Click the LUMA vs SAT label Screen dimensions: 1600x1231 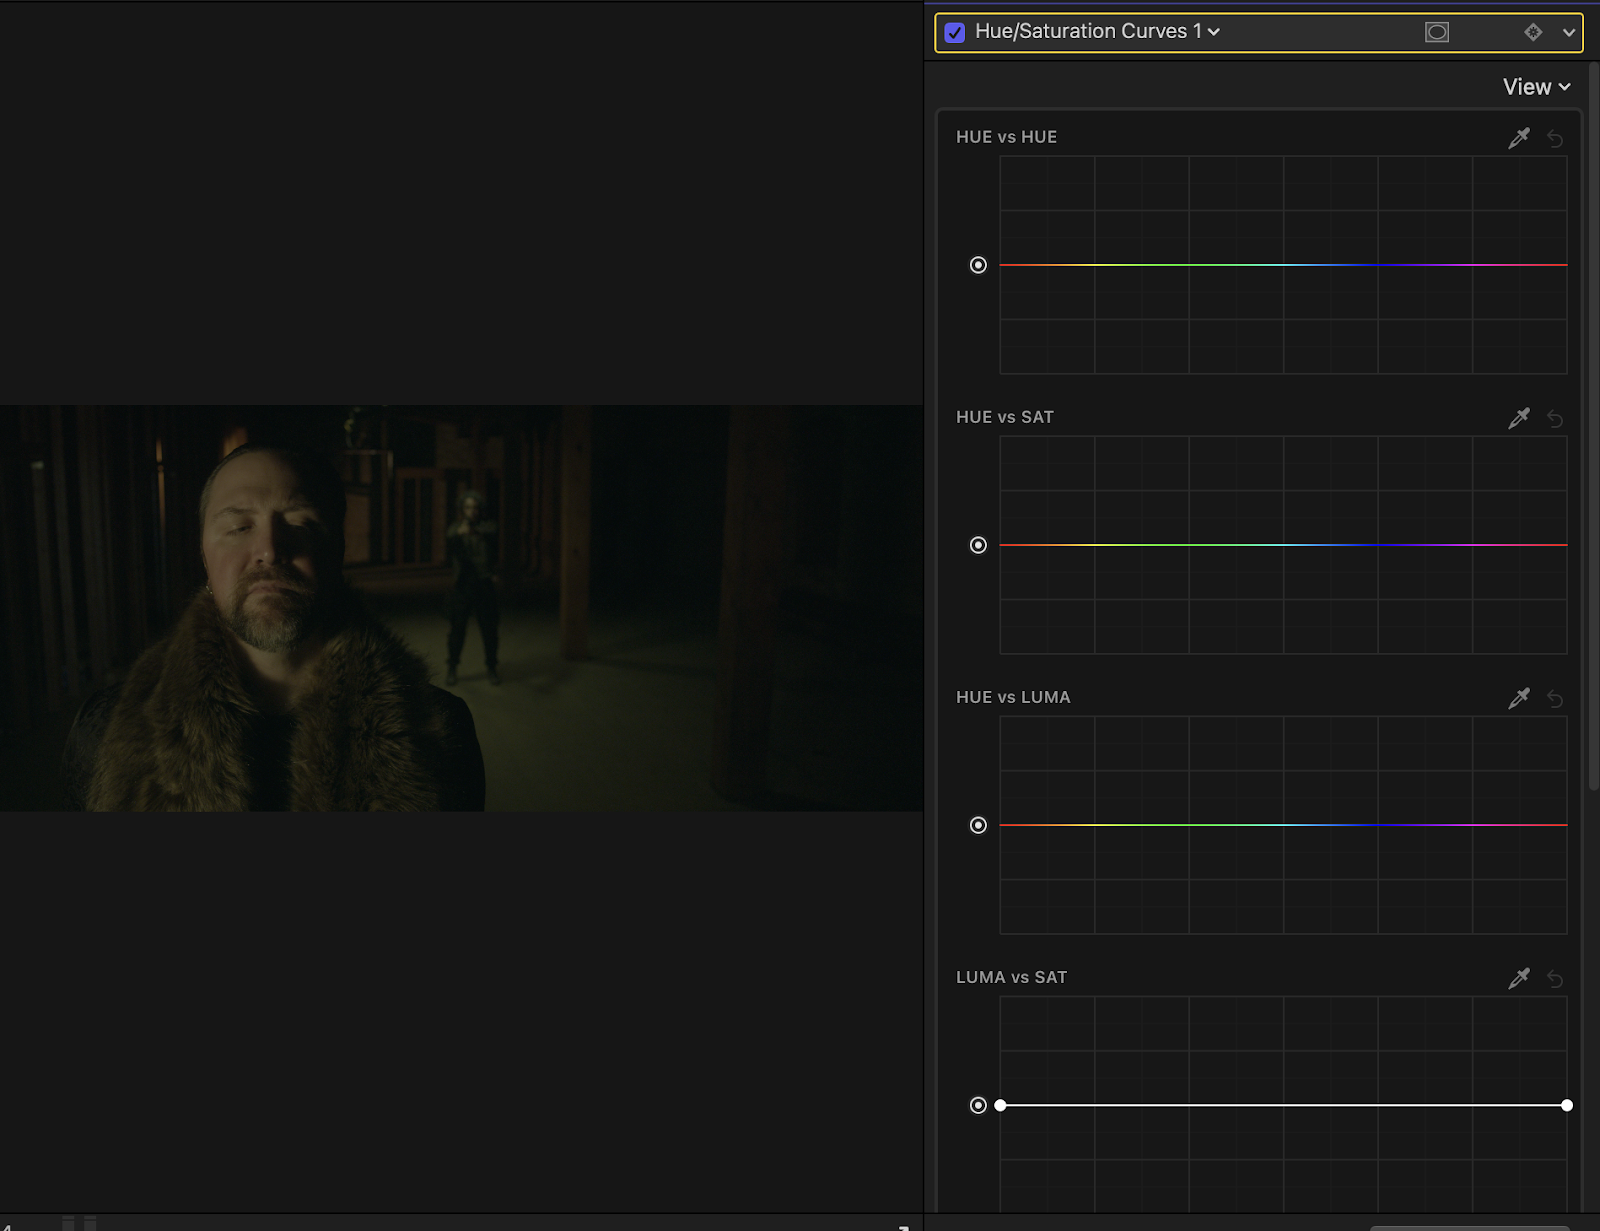pyautogui.click(x=1011, y=977)
